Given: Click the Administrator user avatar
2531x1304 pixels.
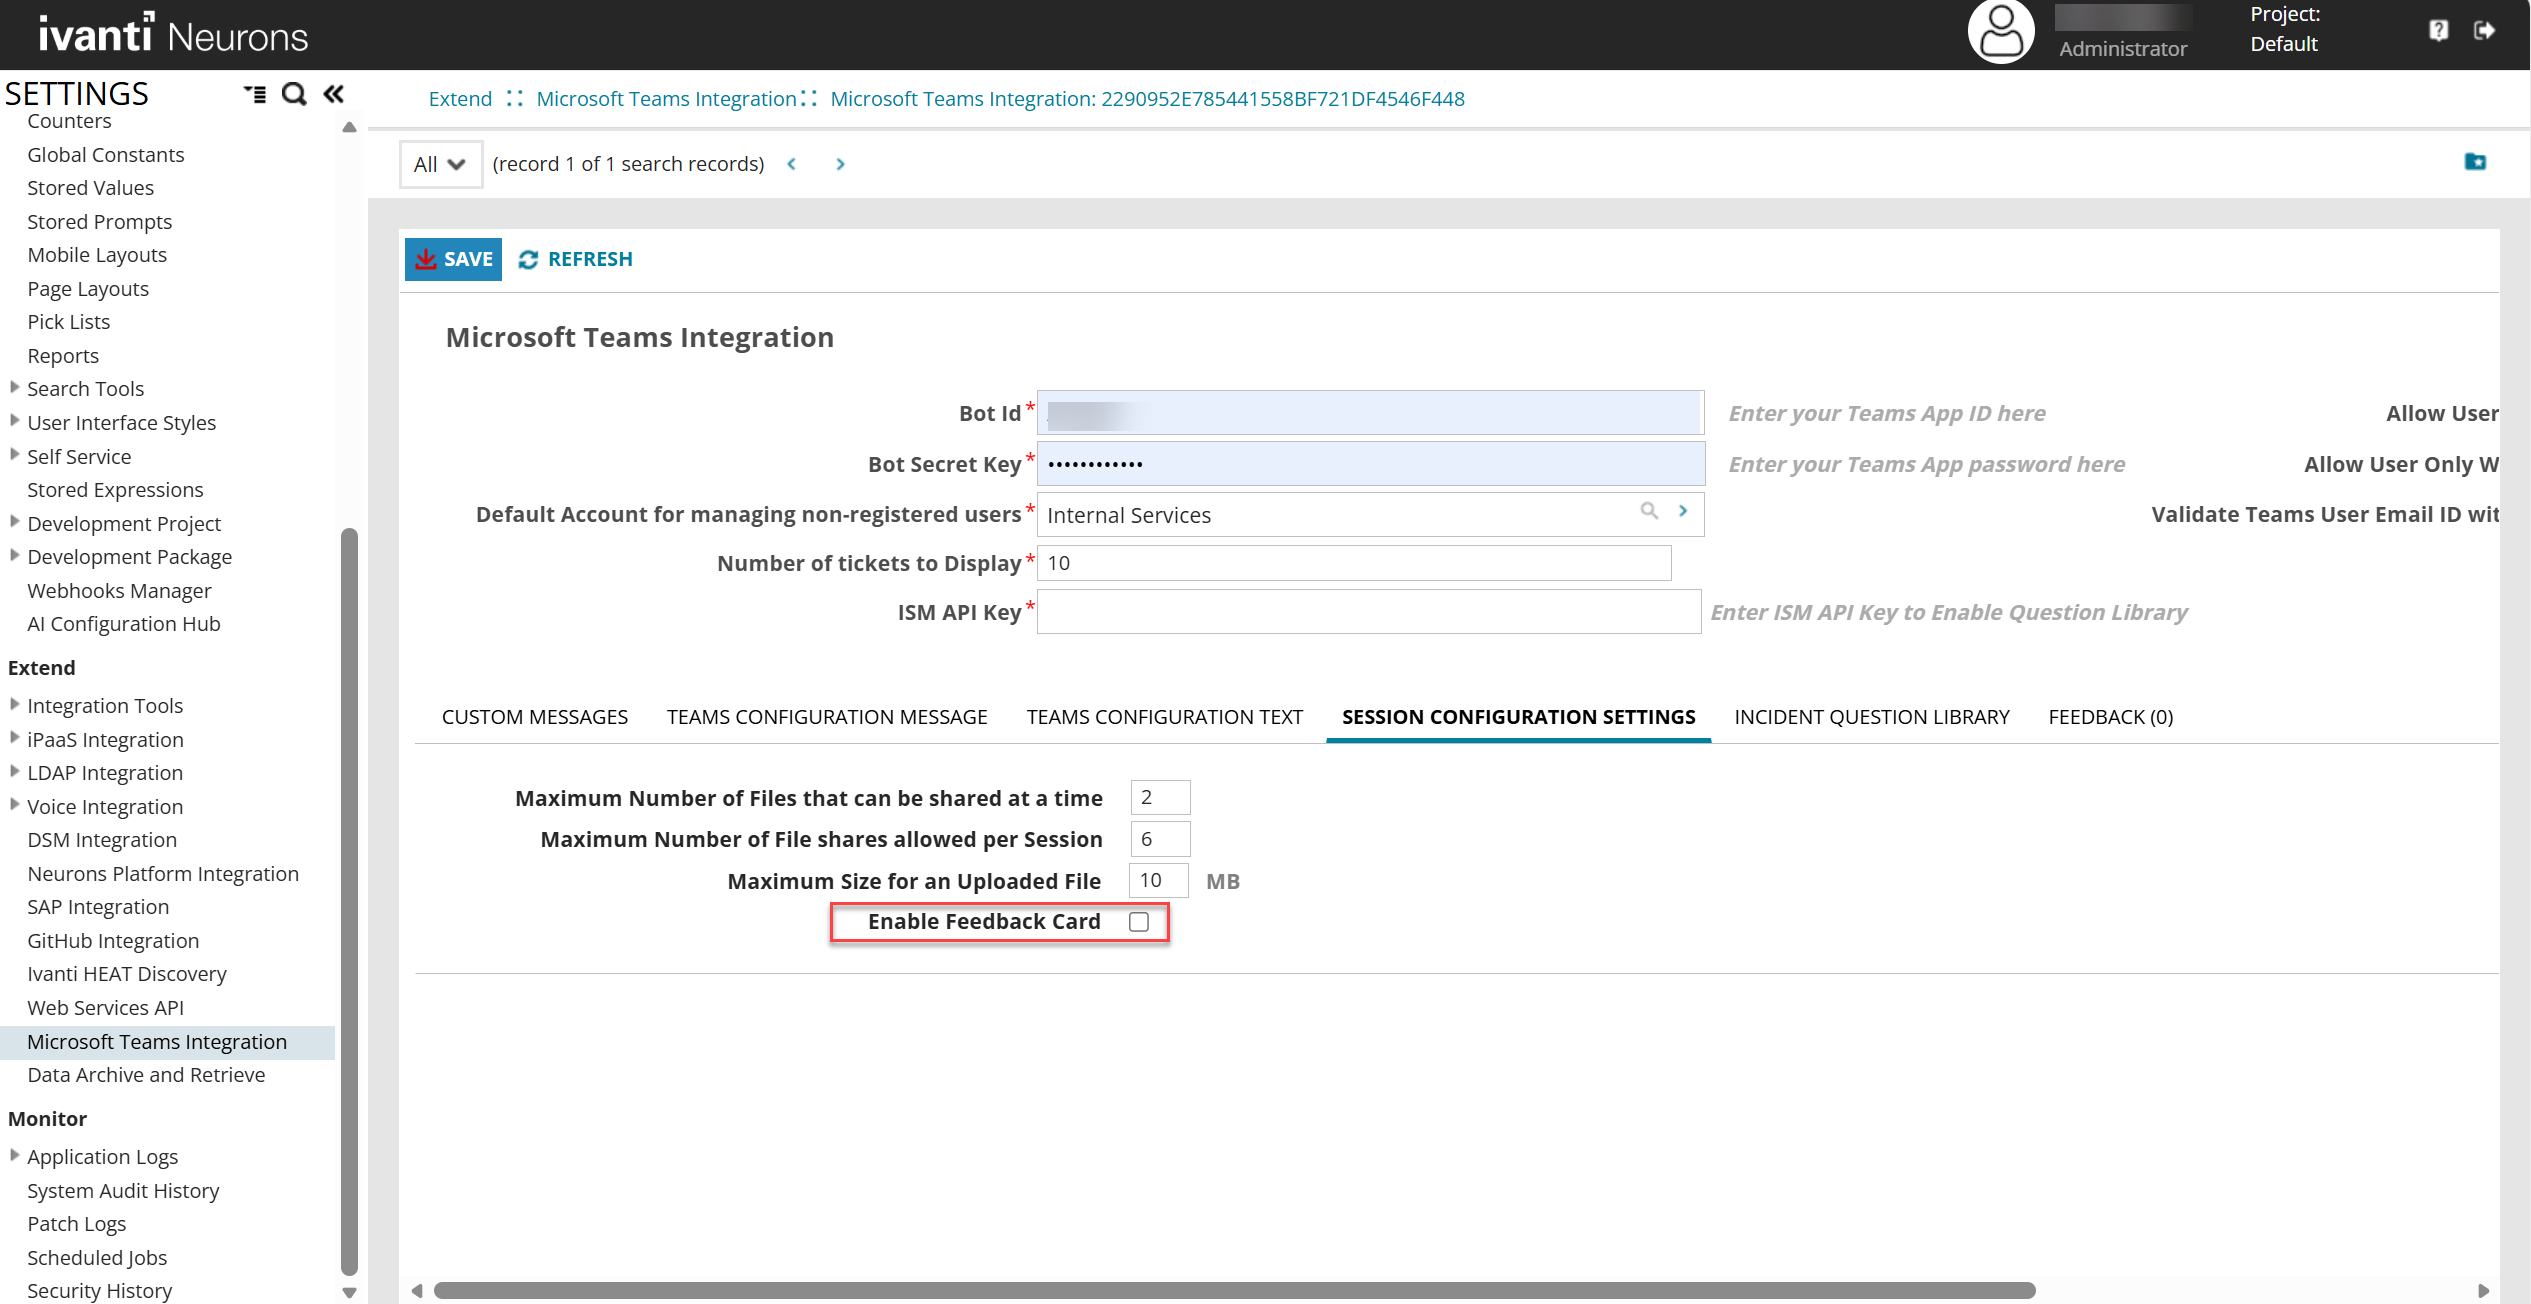Looking at the screenshot, I should 2000,32.
